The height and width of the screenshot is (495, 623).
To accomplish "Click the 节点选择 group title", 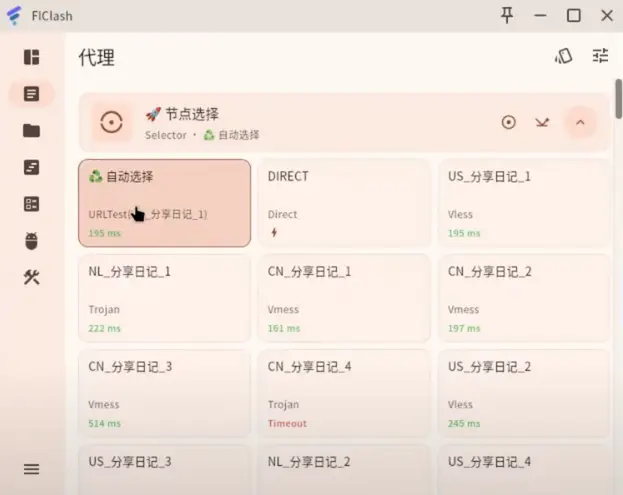I will pyautogui.click(x=182, y=114).
